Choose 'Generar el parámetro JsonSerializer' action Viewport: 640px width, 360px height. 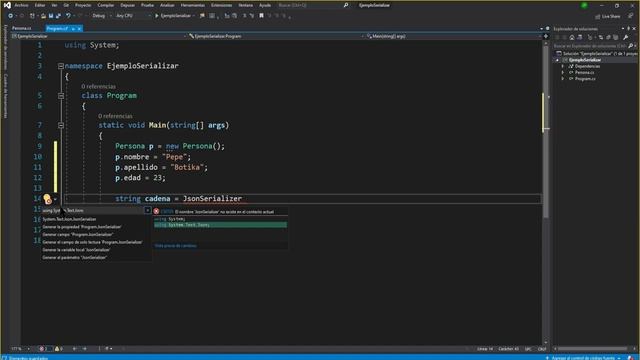(x=75, y=258)
